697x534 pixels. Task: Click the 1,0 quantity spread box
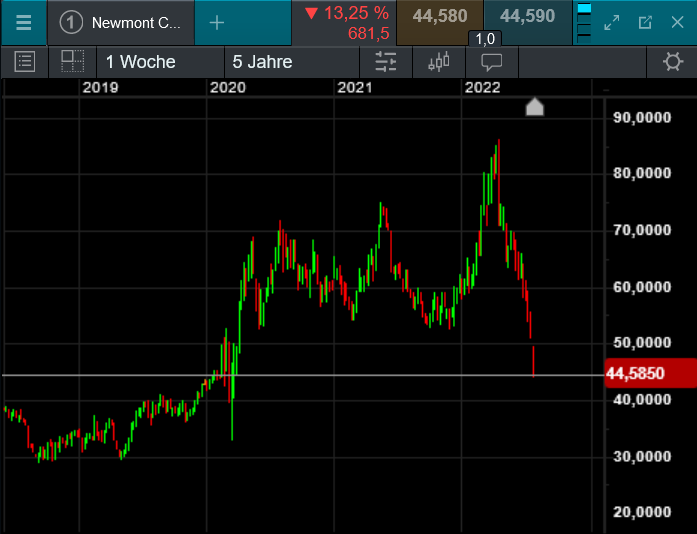pyautogui.click(x=484, y=39)
